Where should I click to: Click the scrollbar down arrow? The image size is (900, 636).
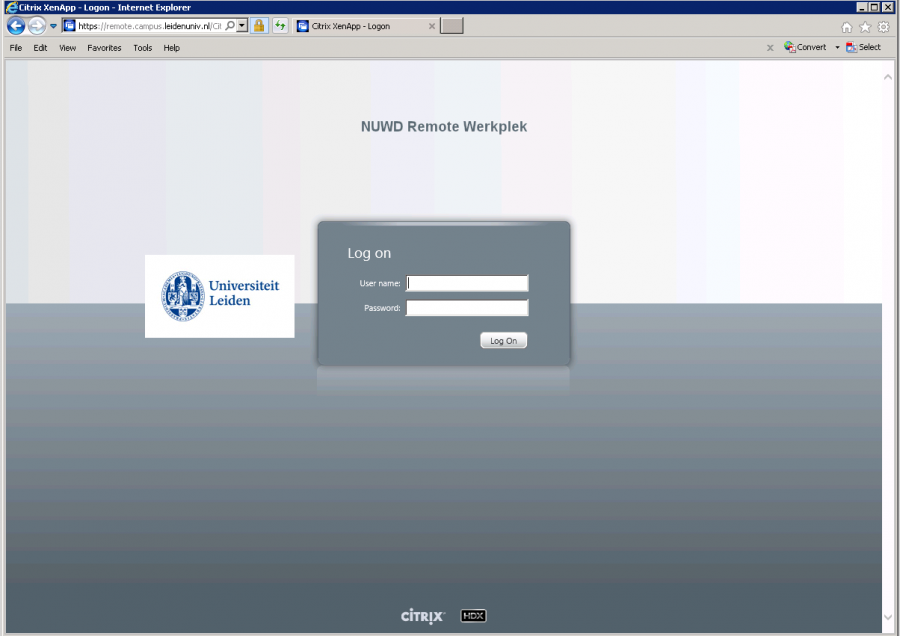[888, 618]
